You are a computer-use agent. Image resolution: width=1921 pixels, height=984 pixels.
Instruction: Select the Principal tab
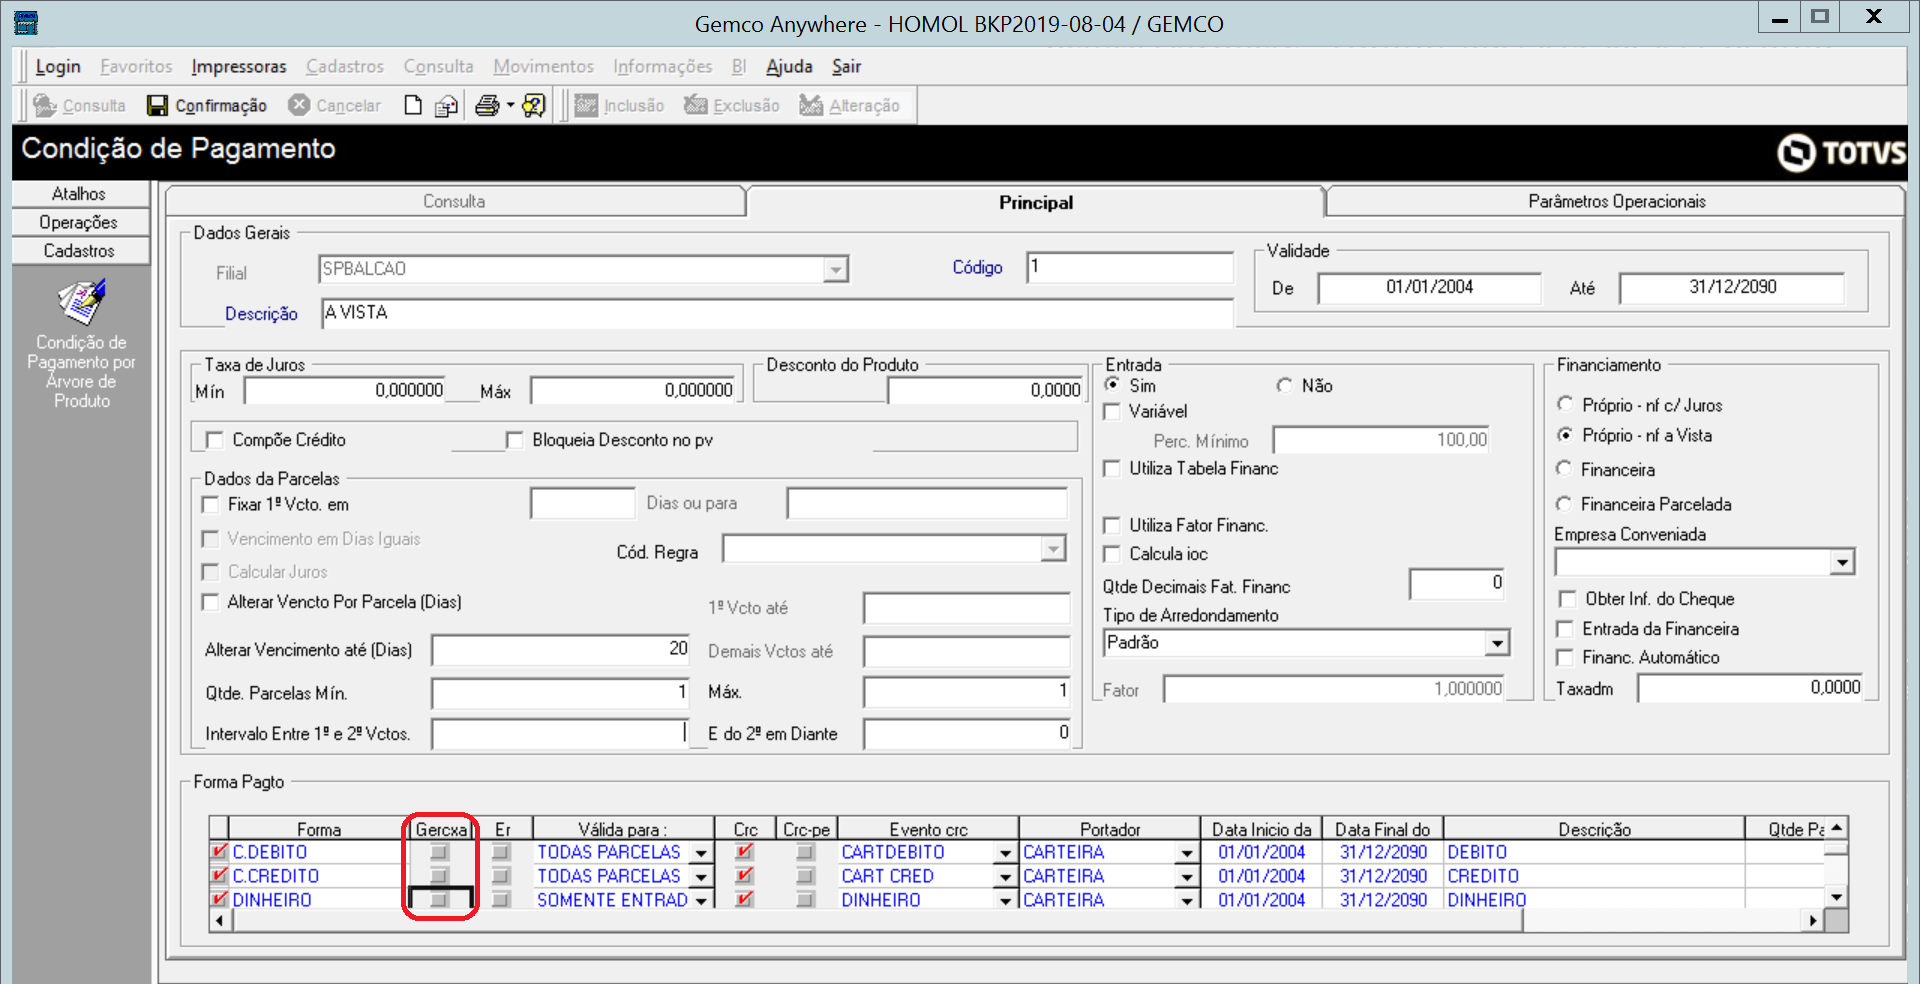pos(1035,202)
